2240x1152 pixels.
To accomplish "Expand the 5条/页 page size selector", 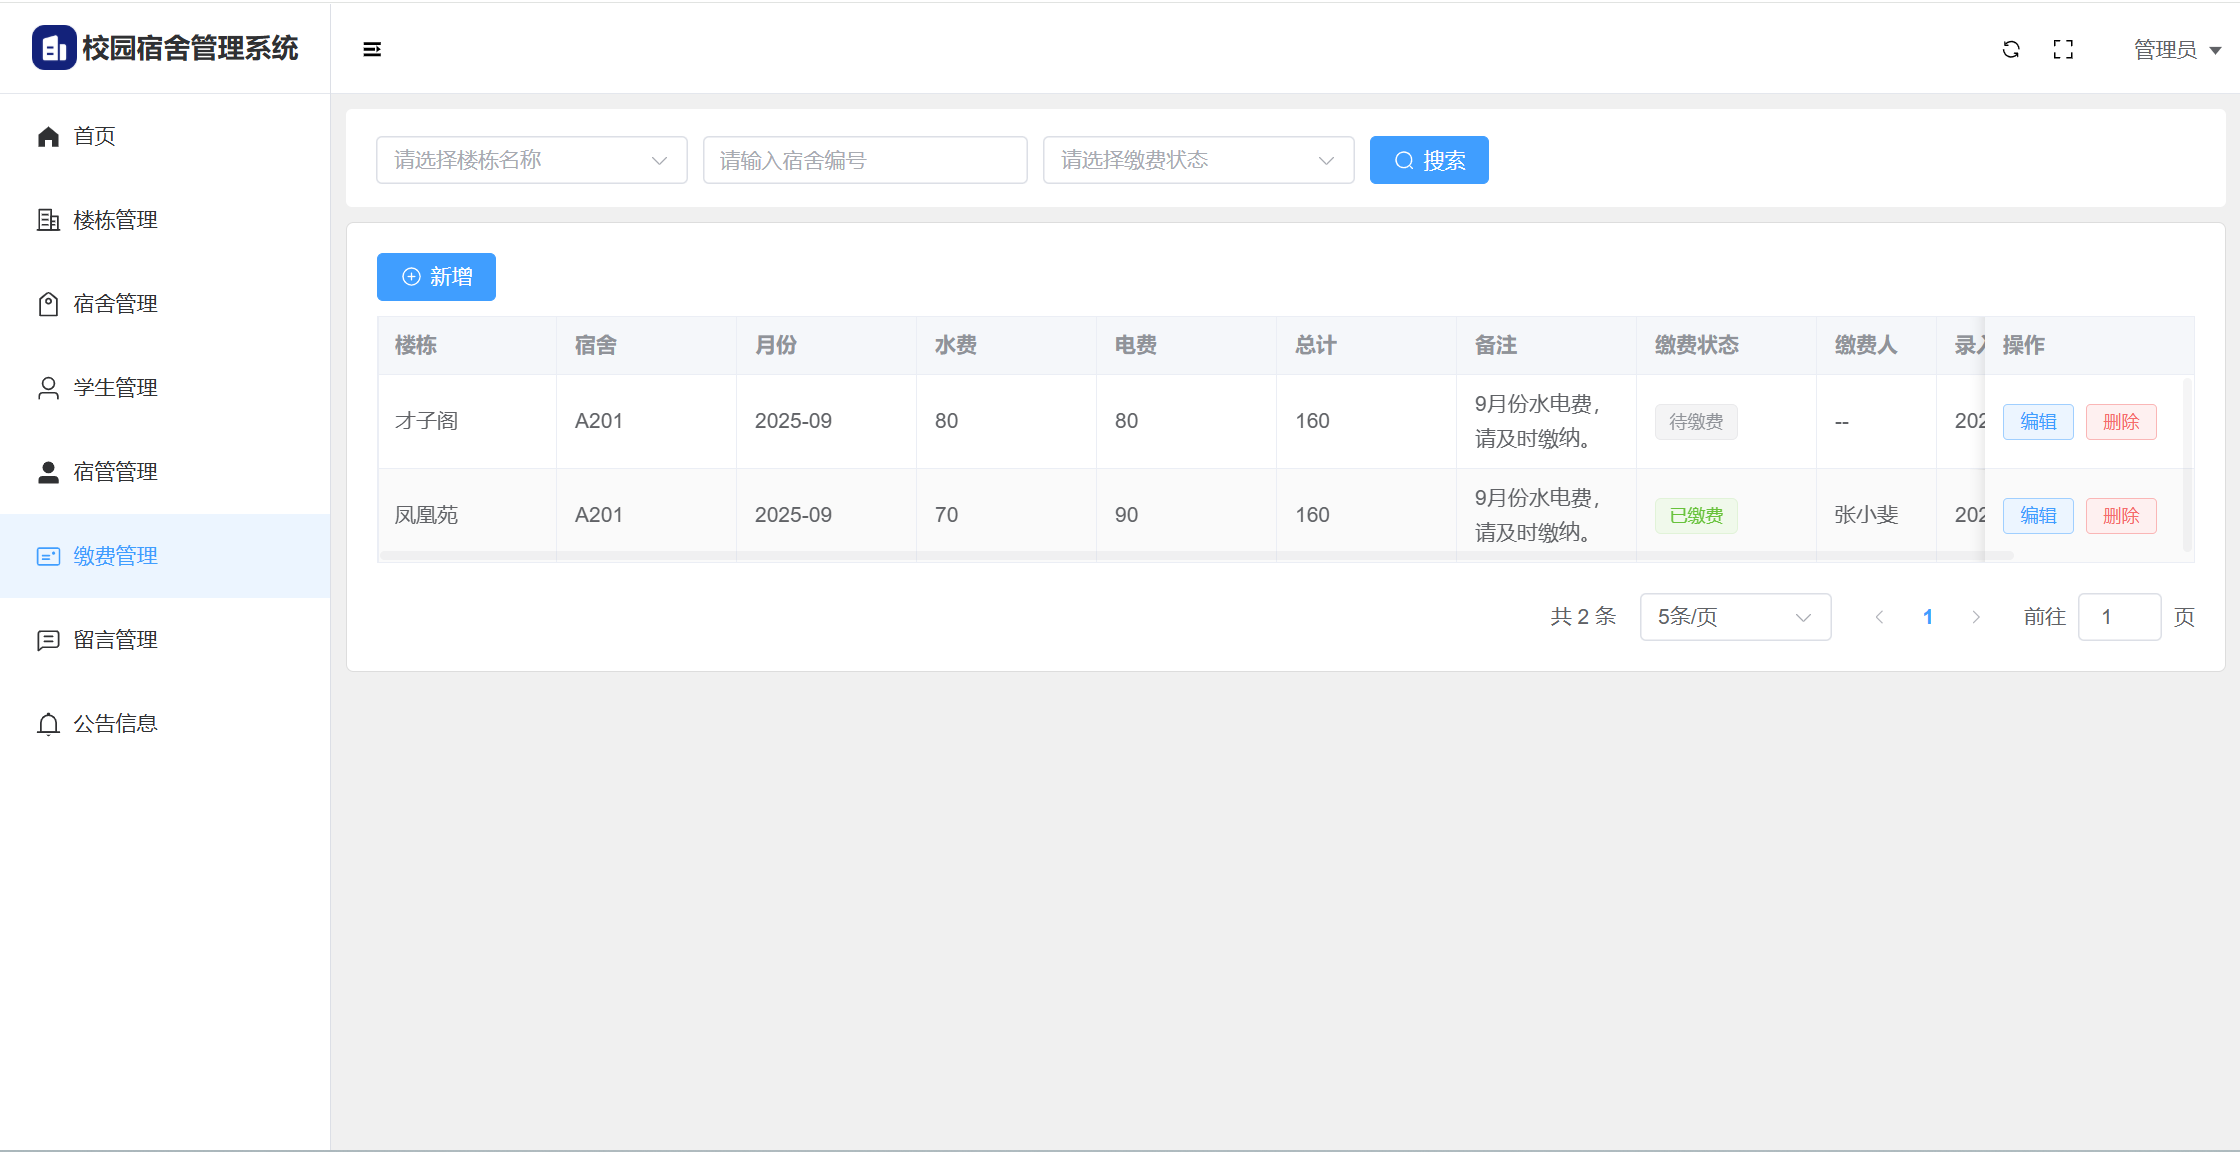I will (1734, 617).
